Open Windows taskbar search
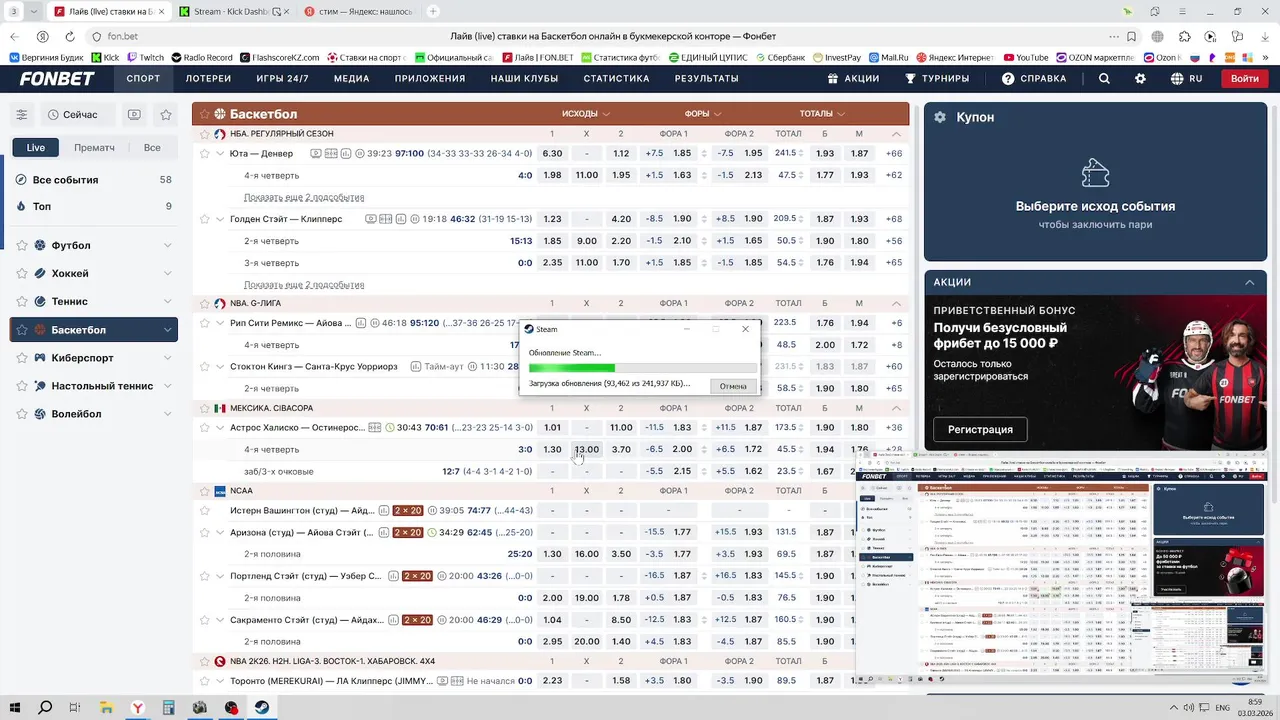Viewport: 1280px width, 720px height. (45, 708)
